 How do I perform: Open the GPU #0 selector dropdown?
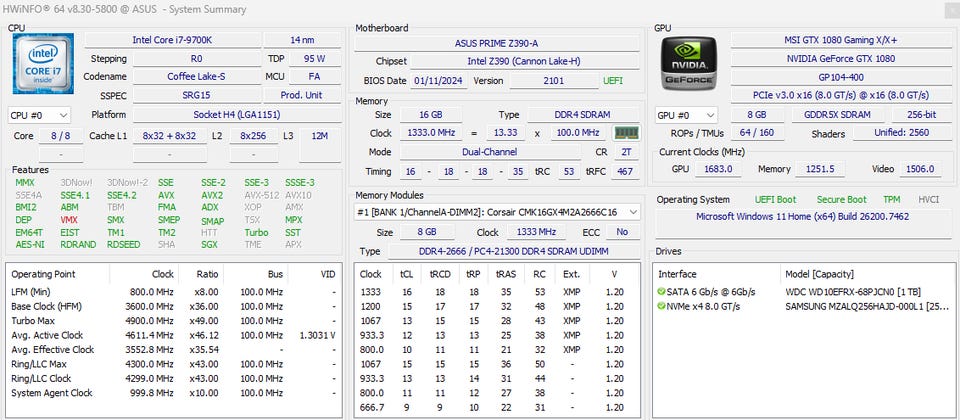click(x=686, y=115)
